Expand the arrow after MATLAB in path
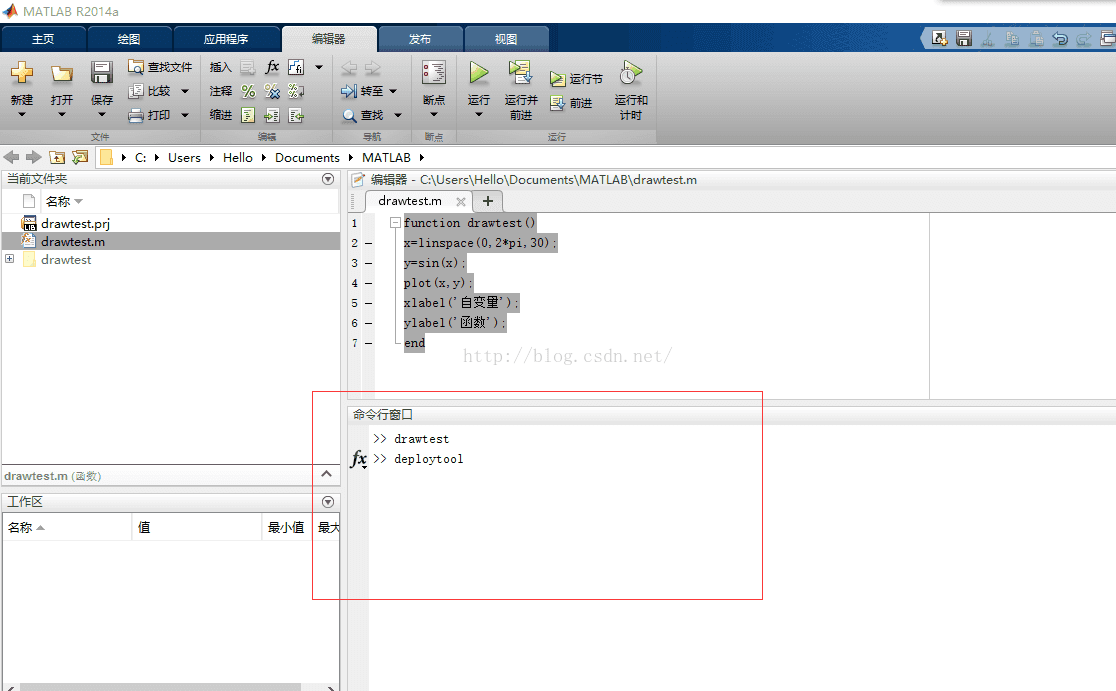1116x691 pixels. [x=421, y=158]
